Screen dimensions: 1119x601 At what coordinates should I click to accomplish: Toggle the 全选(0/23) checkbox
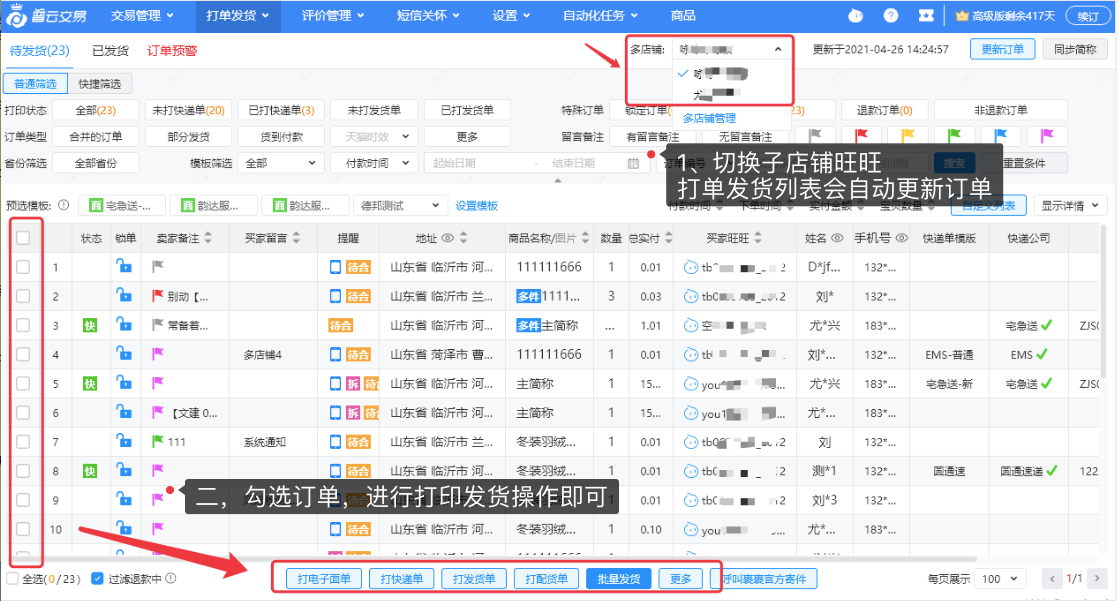[x=13, y=578]
